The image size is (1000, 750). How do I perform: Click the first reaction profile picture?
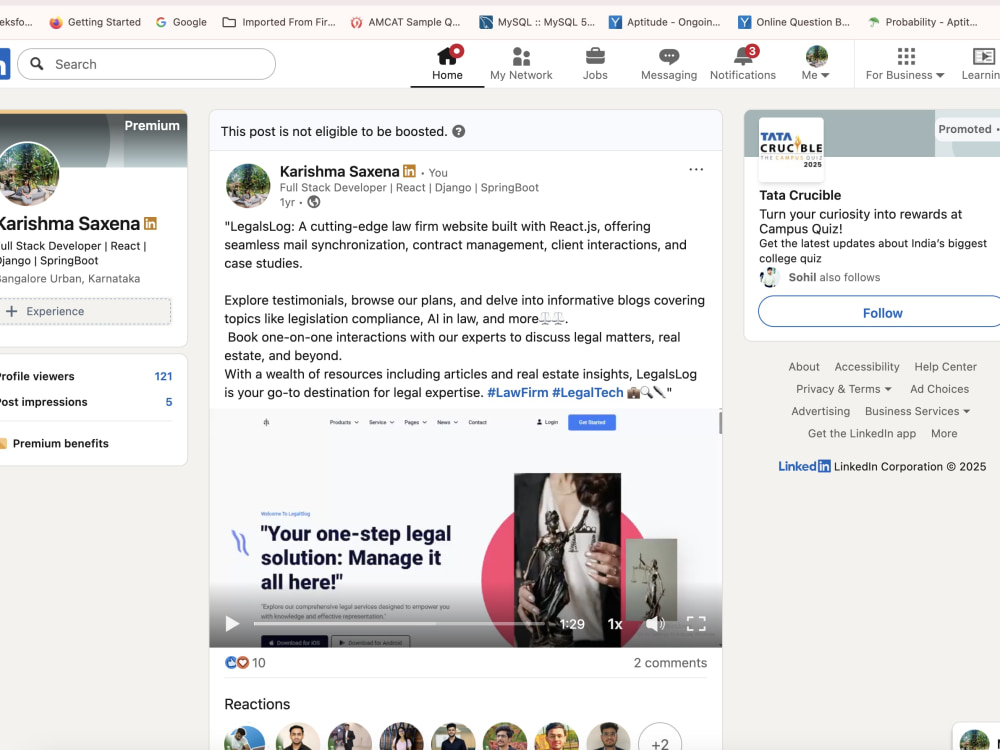pos(245,739)
